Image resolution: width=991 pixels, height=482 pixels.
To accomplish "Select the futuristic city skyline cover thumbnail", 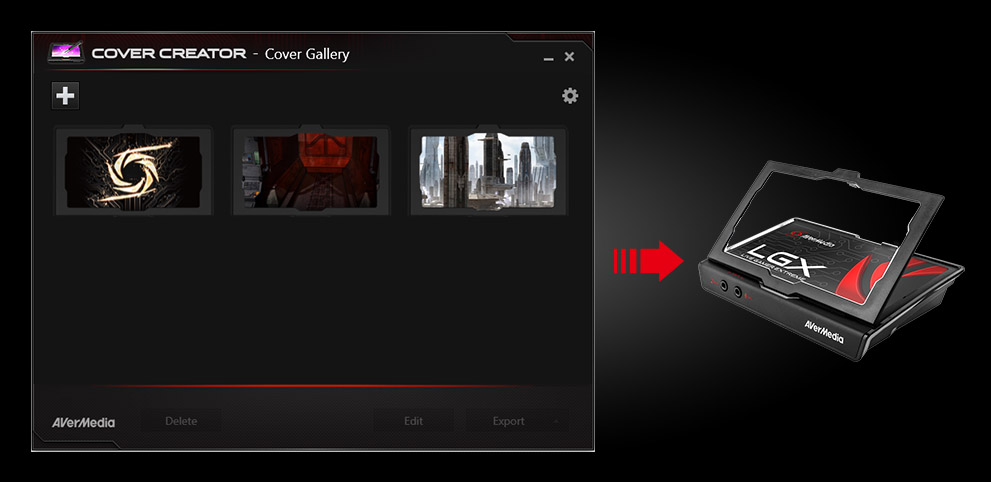I will (x=488, y=171).
